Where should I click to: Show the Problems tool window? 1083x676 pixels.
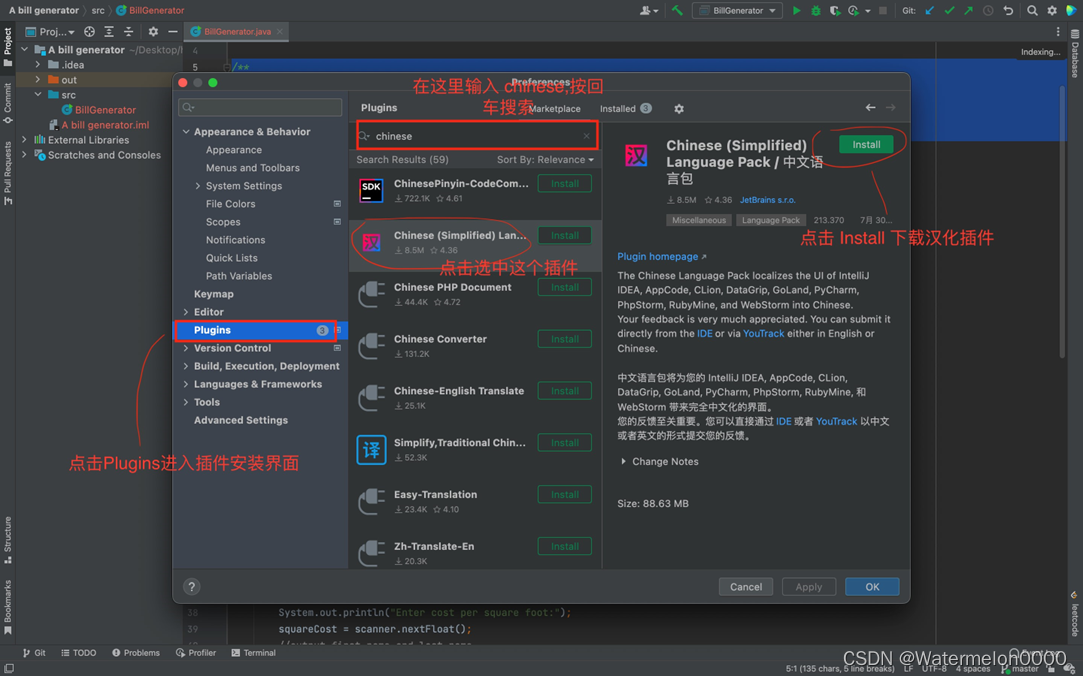point(135,652)
